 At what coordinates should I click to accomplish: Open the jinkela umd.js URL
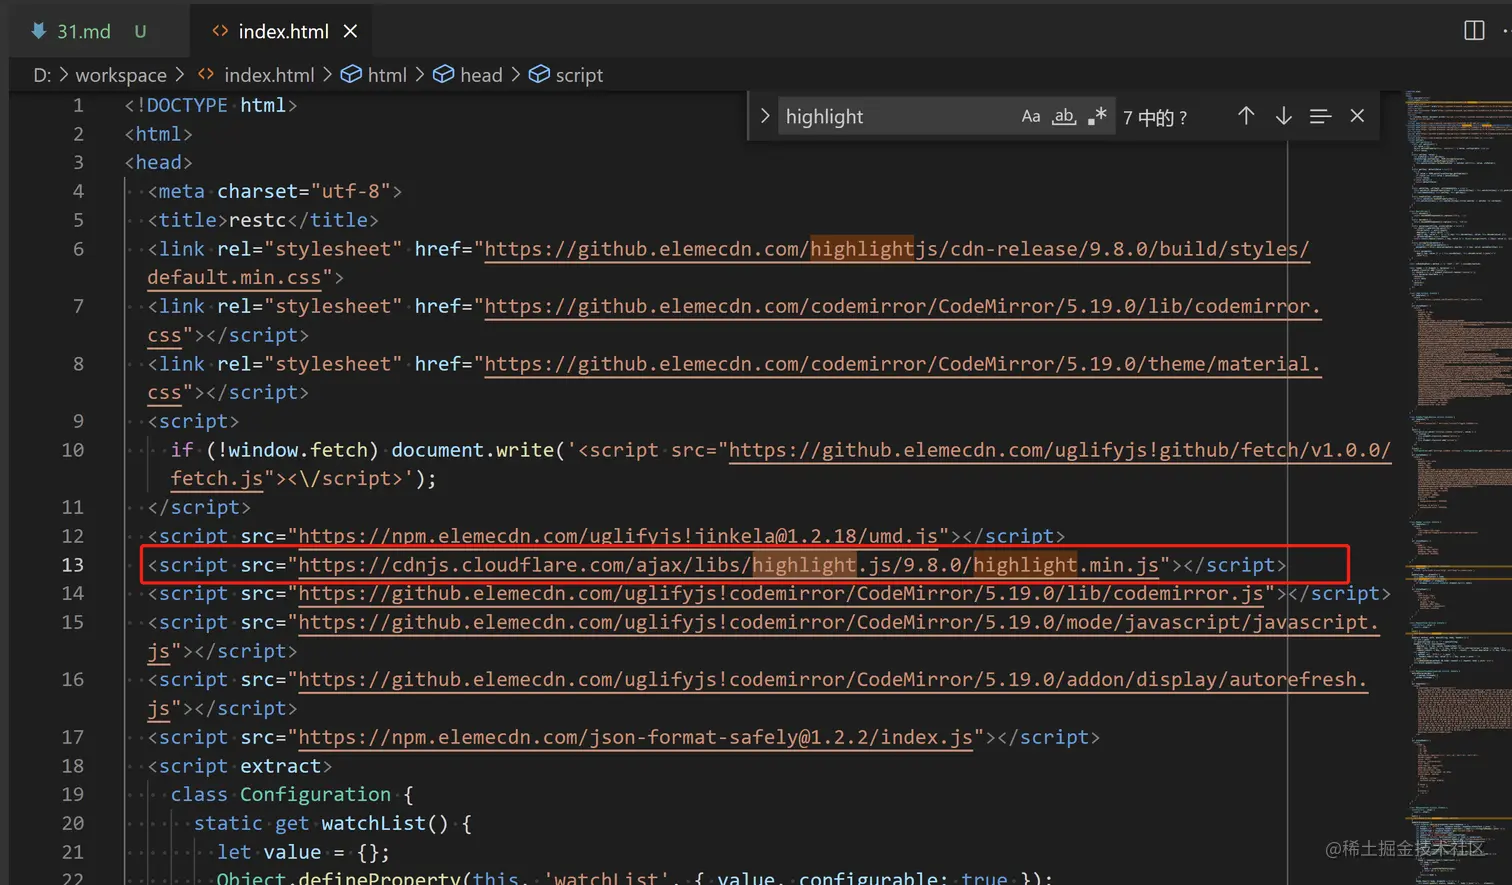[618, 536]
